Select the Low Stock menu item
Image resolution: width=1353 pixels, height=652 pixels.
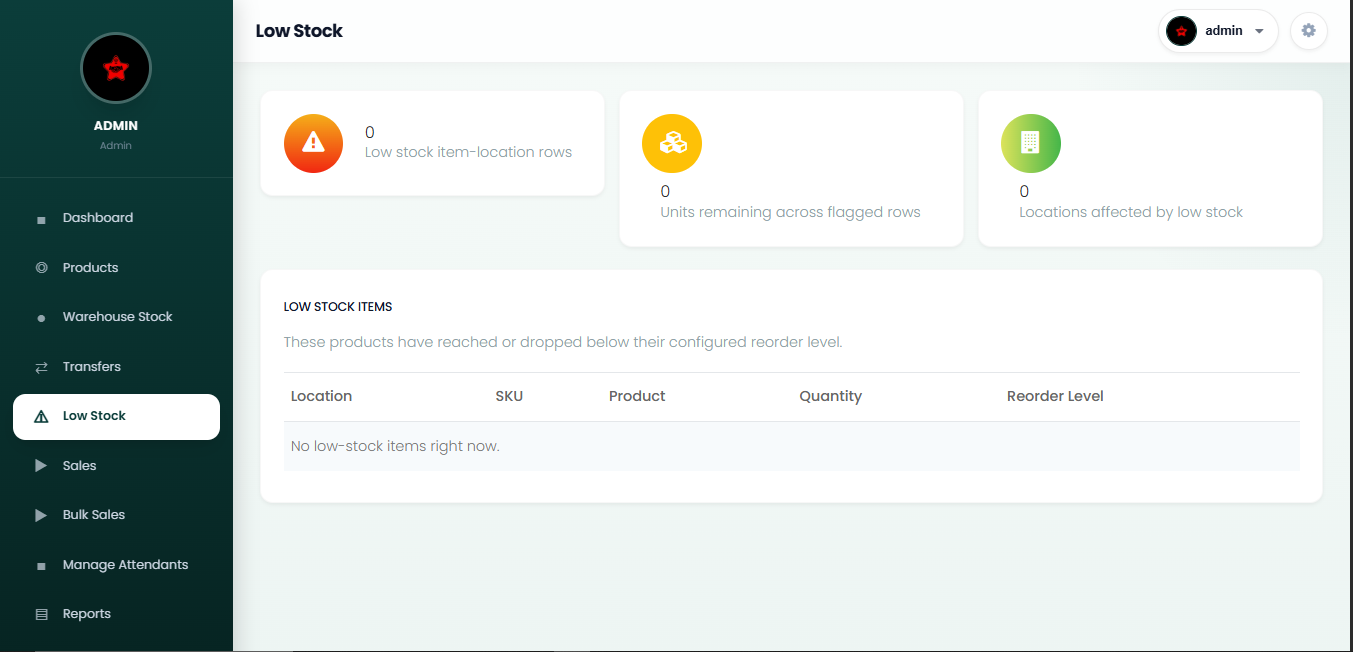(116, 417)
